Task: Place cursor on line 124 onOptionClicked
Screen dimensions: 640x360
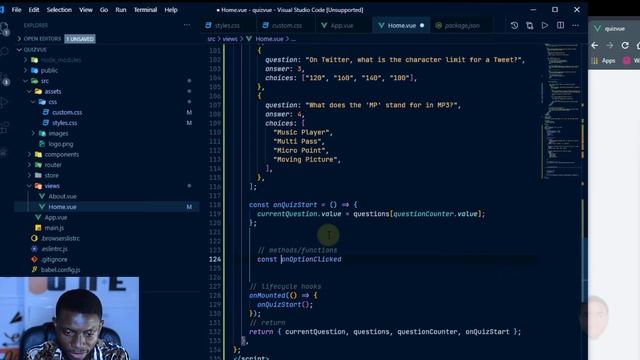Action: tap(311, 259)
